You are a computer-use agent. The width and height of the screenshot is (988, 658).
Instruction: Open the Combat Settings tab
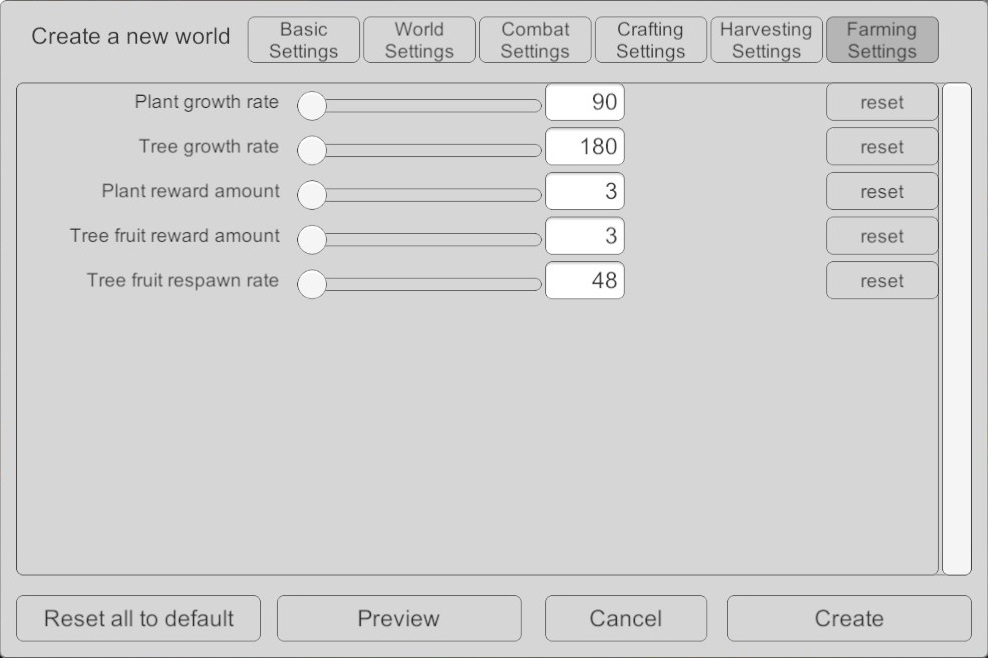[x=535, y=40]
